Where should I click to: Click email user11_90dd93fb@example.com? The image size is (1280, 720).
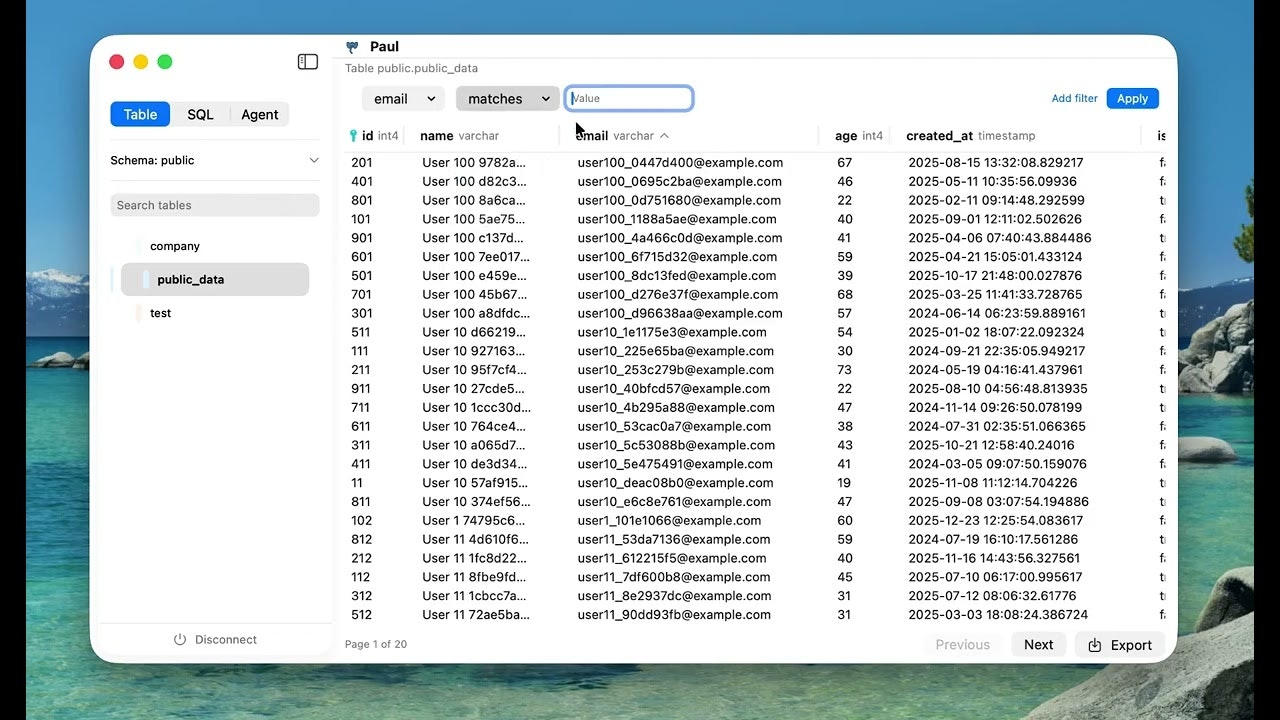click(x=675, y=615)
